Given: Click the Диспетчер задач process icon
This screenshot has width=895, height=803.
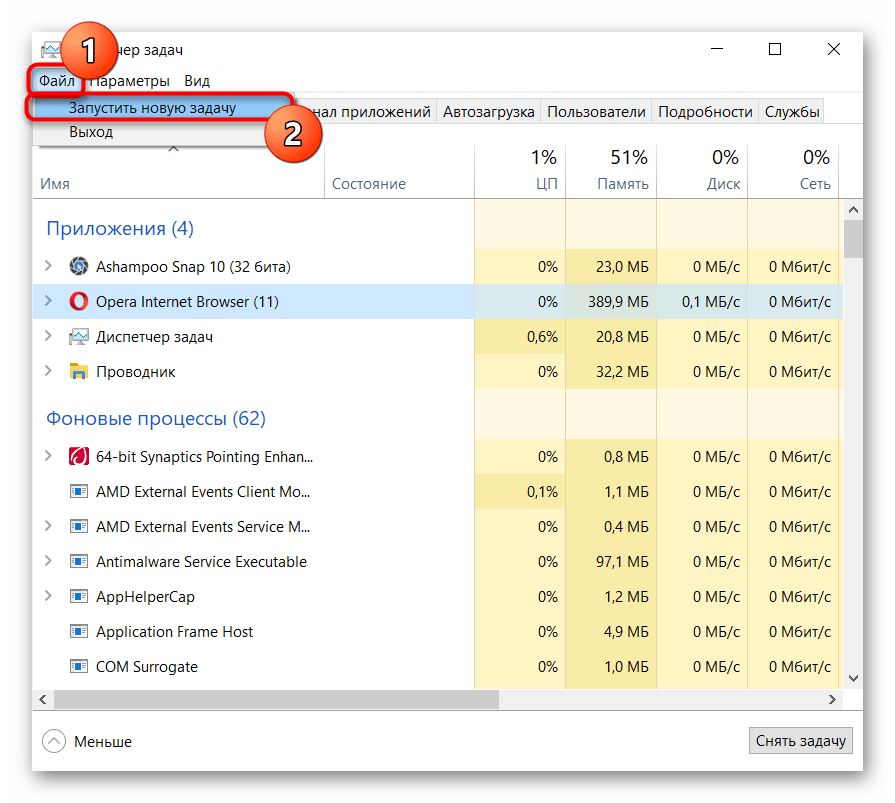Looking at the screenshot, I should coord(79,337).
